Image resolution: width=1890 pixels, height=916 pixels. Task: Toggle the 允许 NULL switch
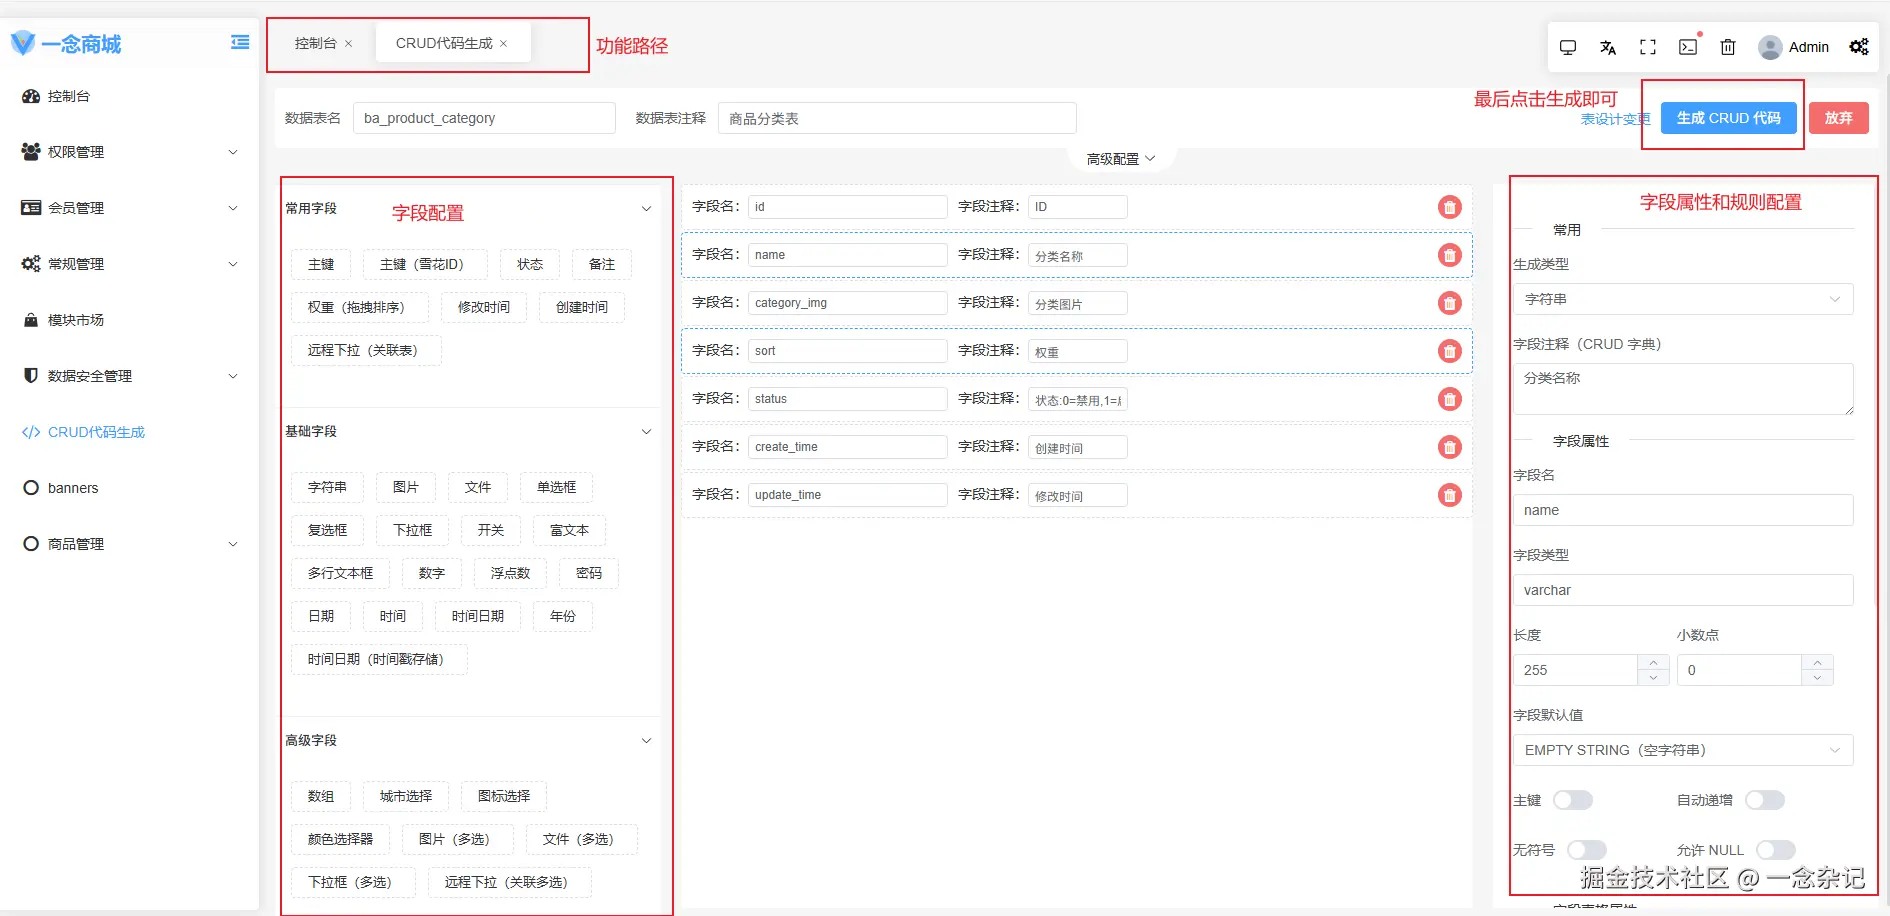pyautogui.click(x=1776, y=850)
